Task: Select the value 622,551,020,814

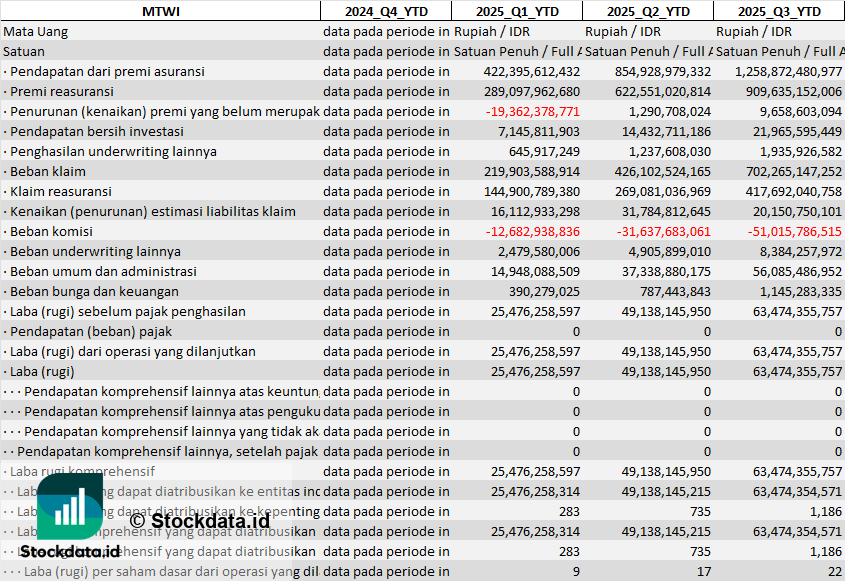Action: pos(663,92)
